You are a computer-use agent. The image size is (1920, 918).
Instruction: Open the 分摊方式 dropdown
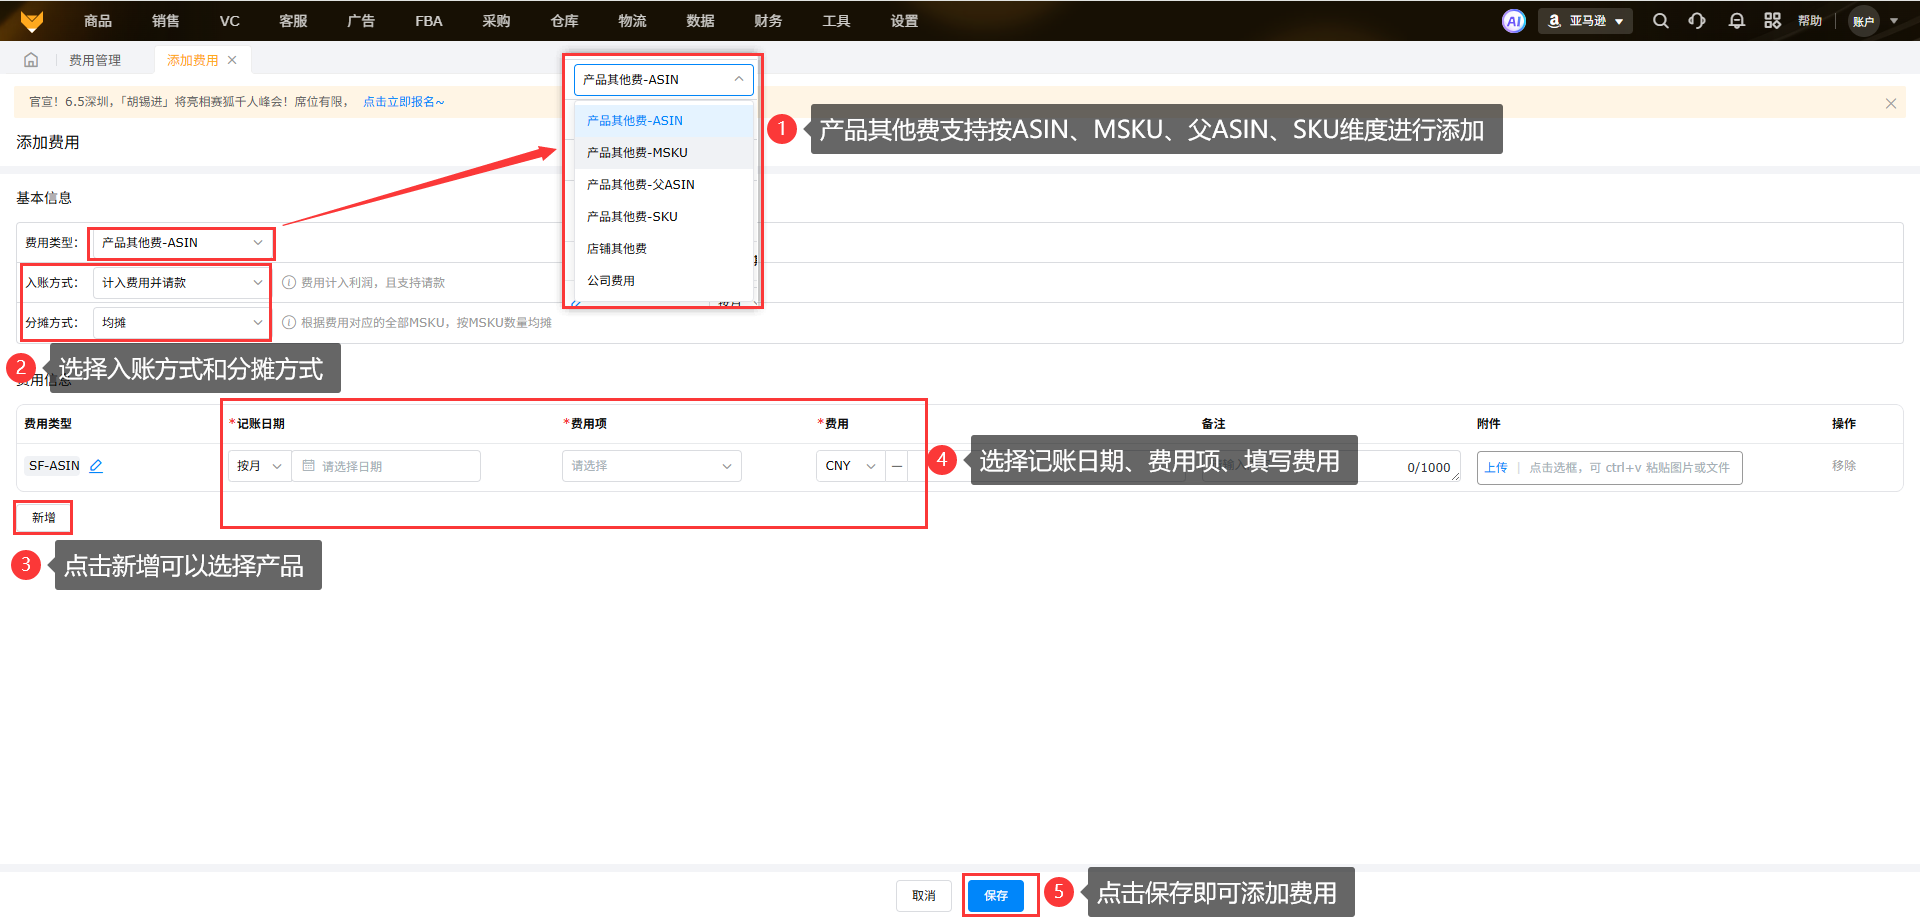(182, 323)
